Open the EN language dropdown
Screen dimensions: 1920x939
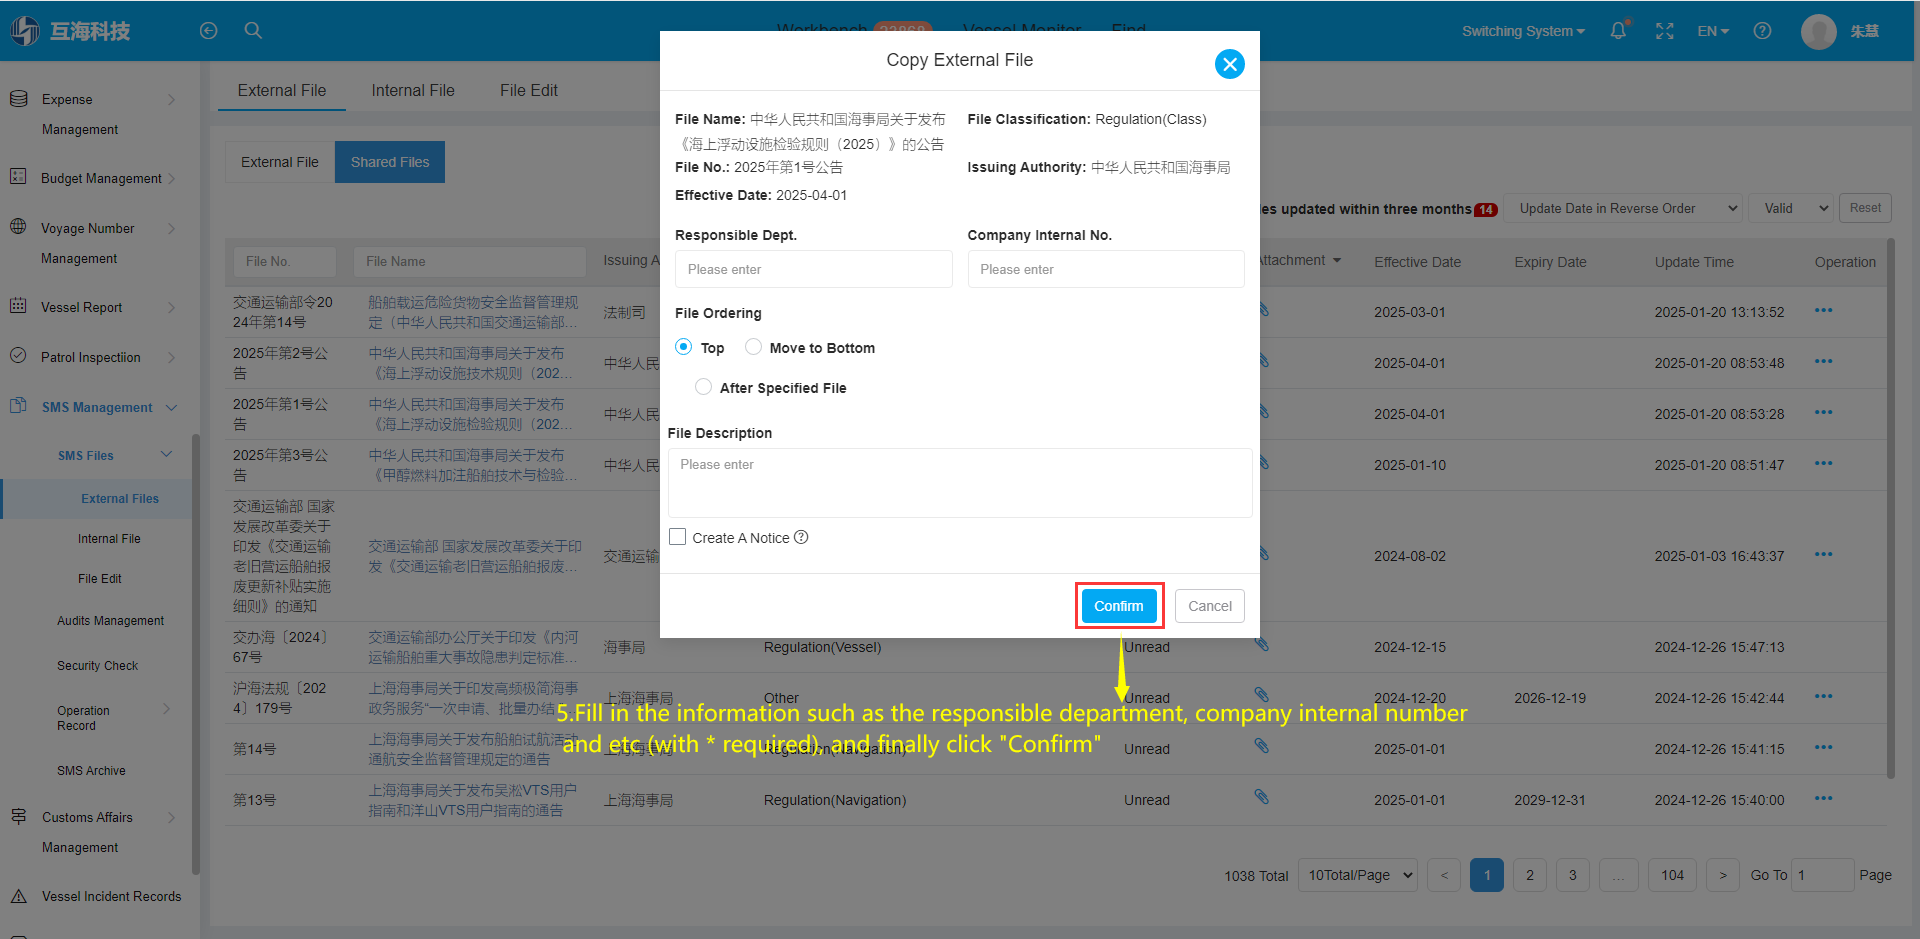[1713, 31]
